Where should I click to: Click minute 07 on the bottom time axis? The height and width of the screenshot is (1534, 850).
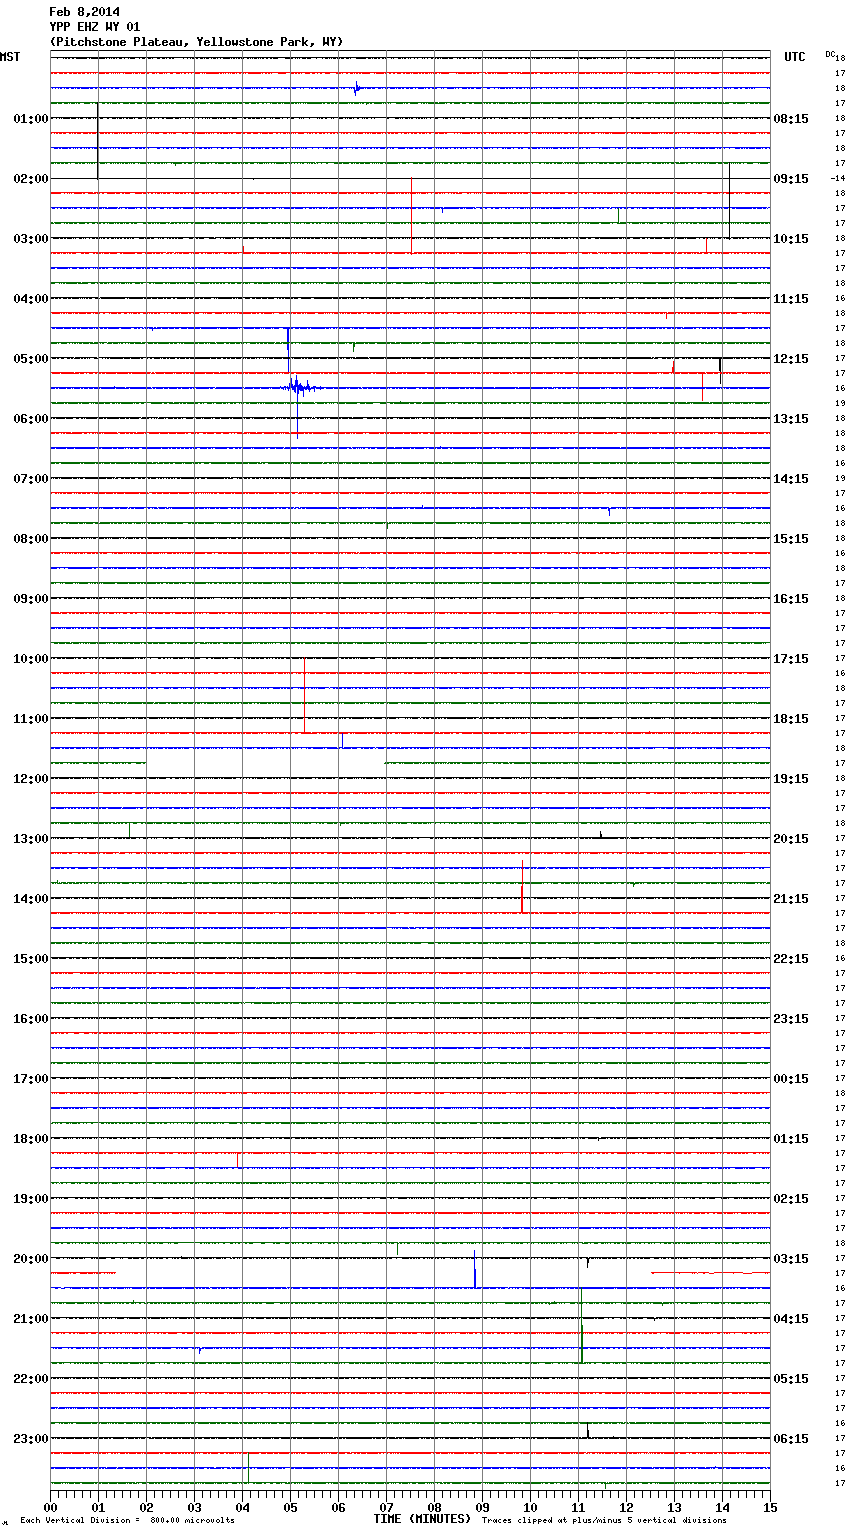pos(386,1507)
